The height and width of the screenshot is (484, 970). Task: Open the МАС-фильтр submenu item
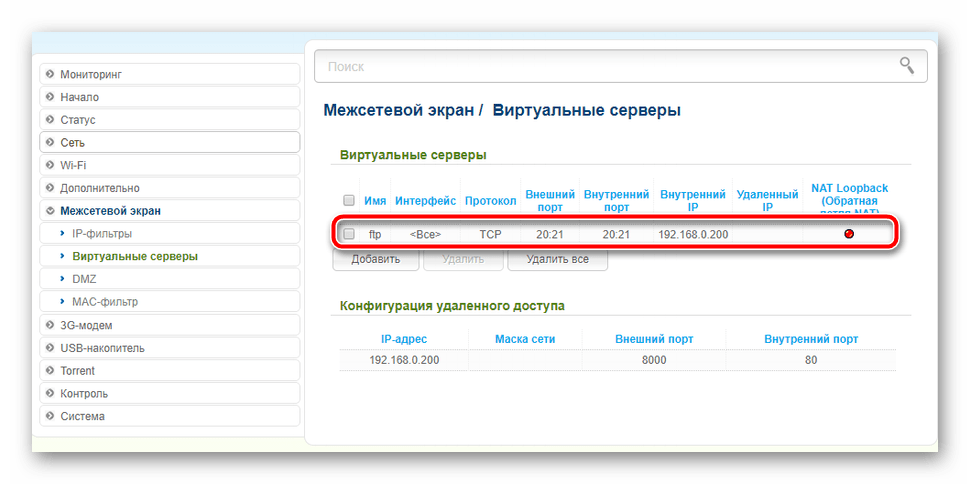[x=104, y=301]
